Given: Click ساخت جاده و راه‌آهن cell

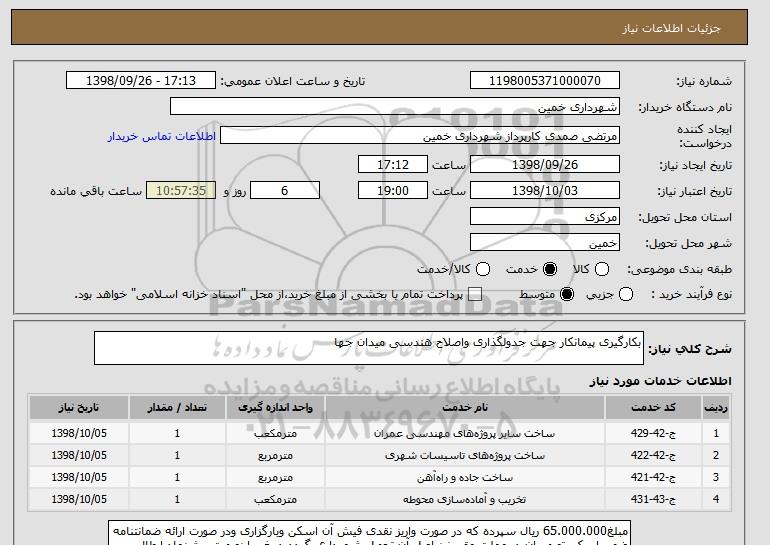Looking at the screenshot, I should pyautogui.click(x=465, y=477).
